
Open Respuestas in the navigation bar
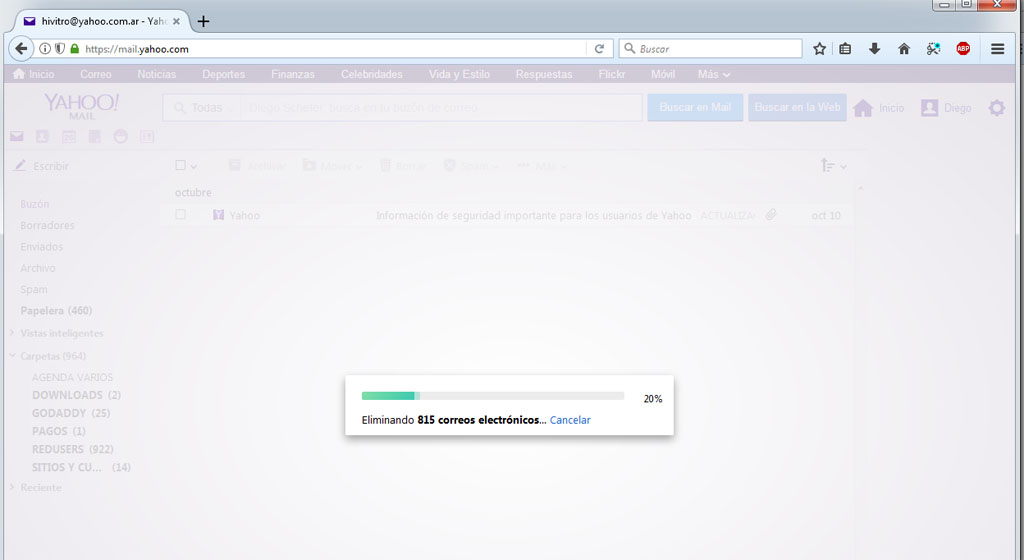point(543,74)
